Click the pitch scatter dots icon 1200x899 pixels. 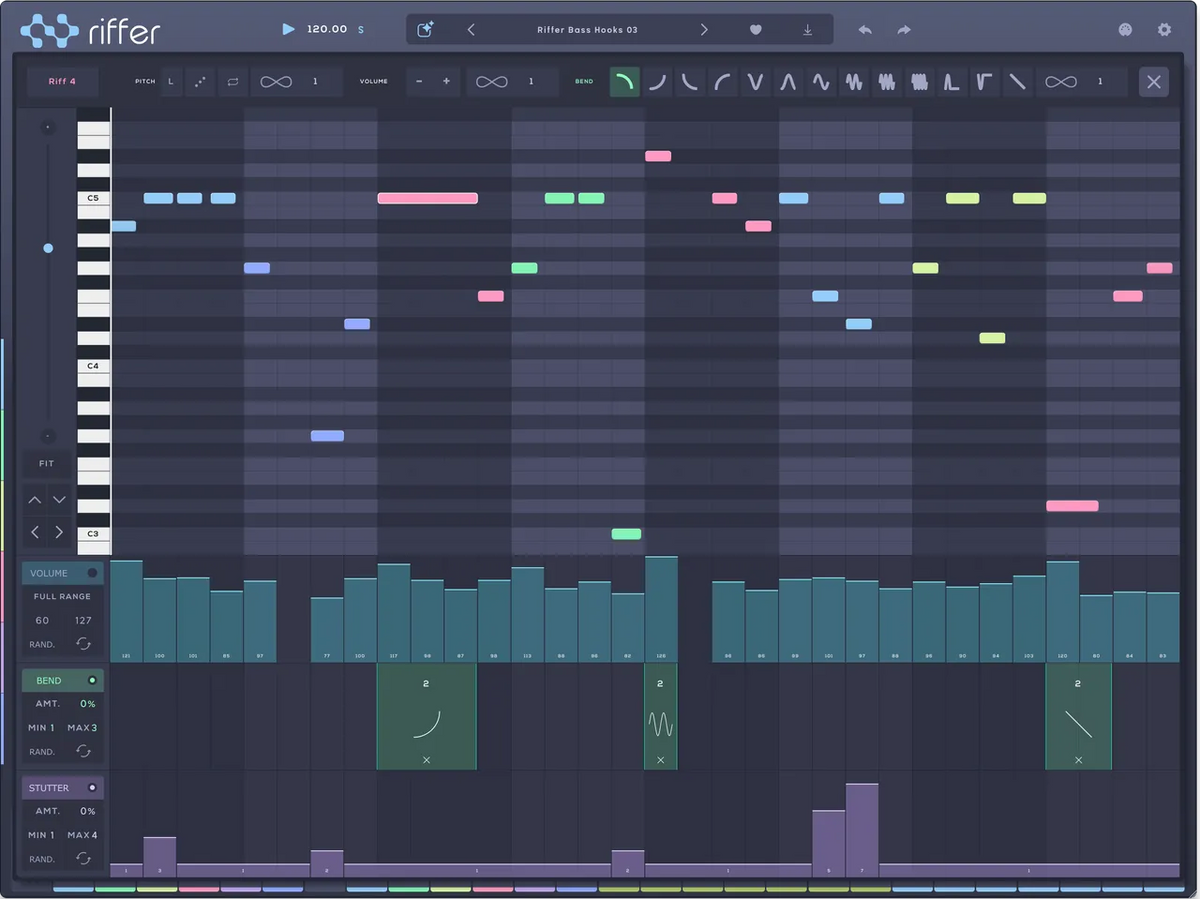click(200, 82)
